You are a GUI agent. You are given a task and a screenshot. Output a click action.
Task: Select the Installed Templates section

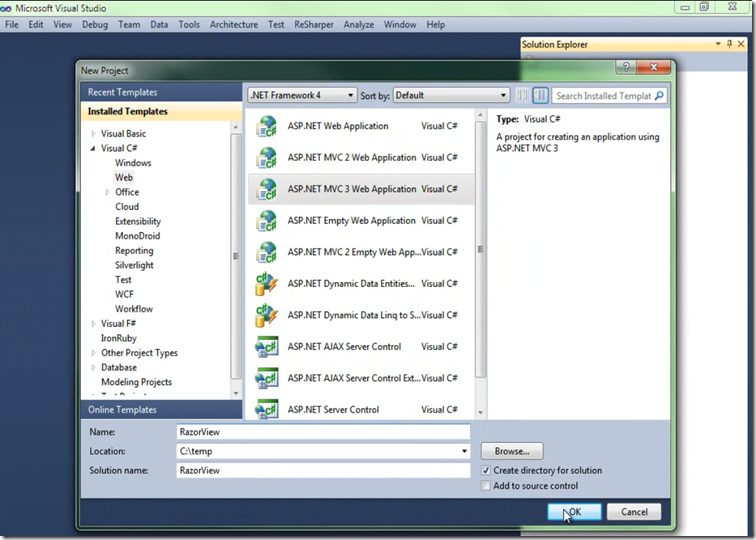(x=161, y=111)
